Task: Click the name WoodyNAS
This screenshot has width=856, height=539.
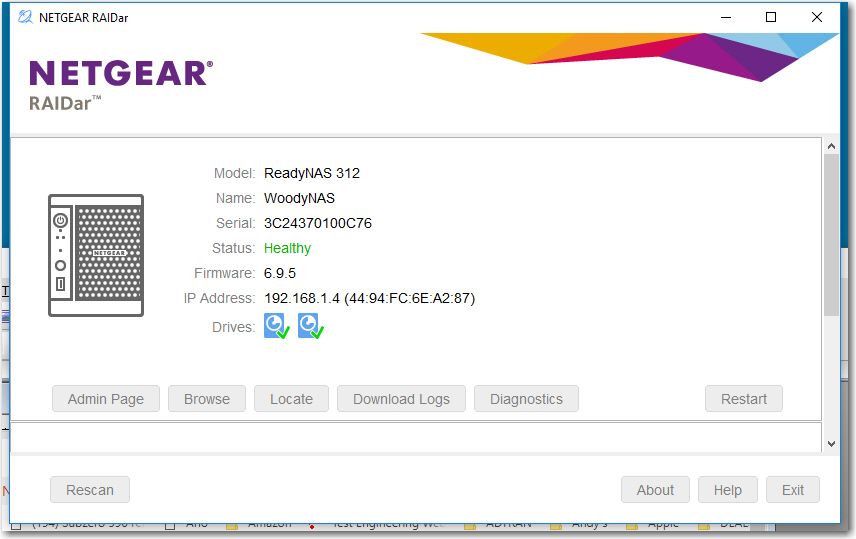Action: click(x=299, y=198)
